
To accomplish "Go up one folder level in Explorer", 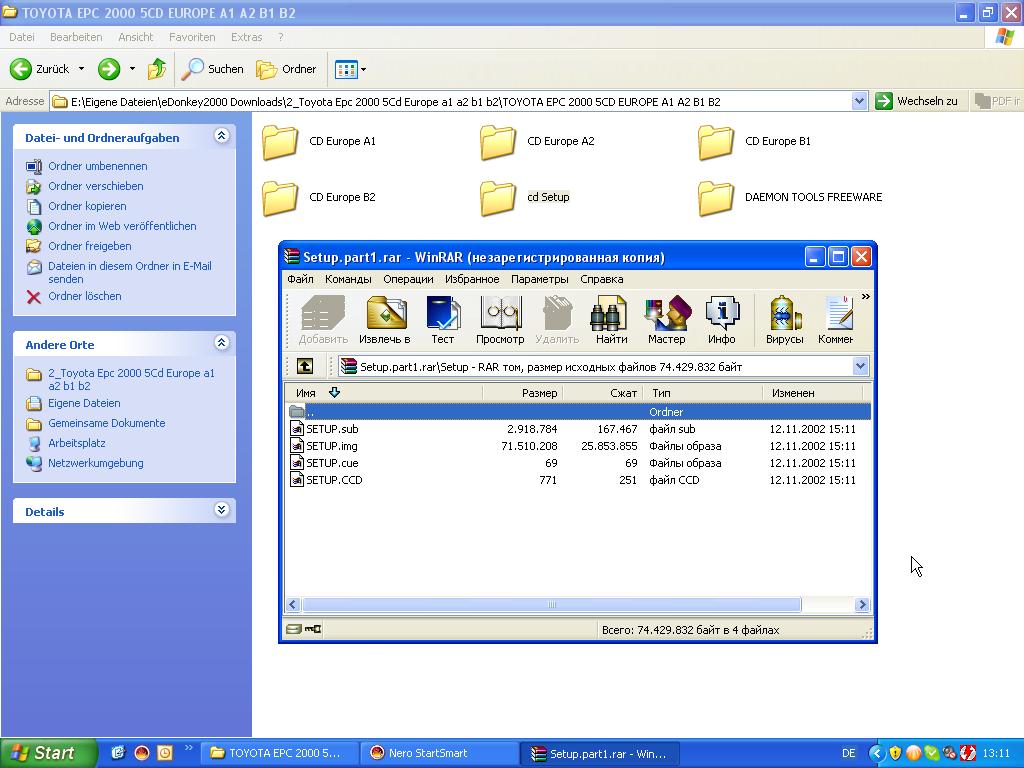I will click(x=157, y=69).
